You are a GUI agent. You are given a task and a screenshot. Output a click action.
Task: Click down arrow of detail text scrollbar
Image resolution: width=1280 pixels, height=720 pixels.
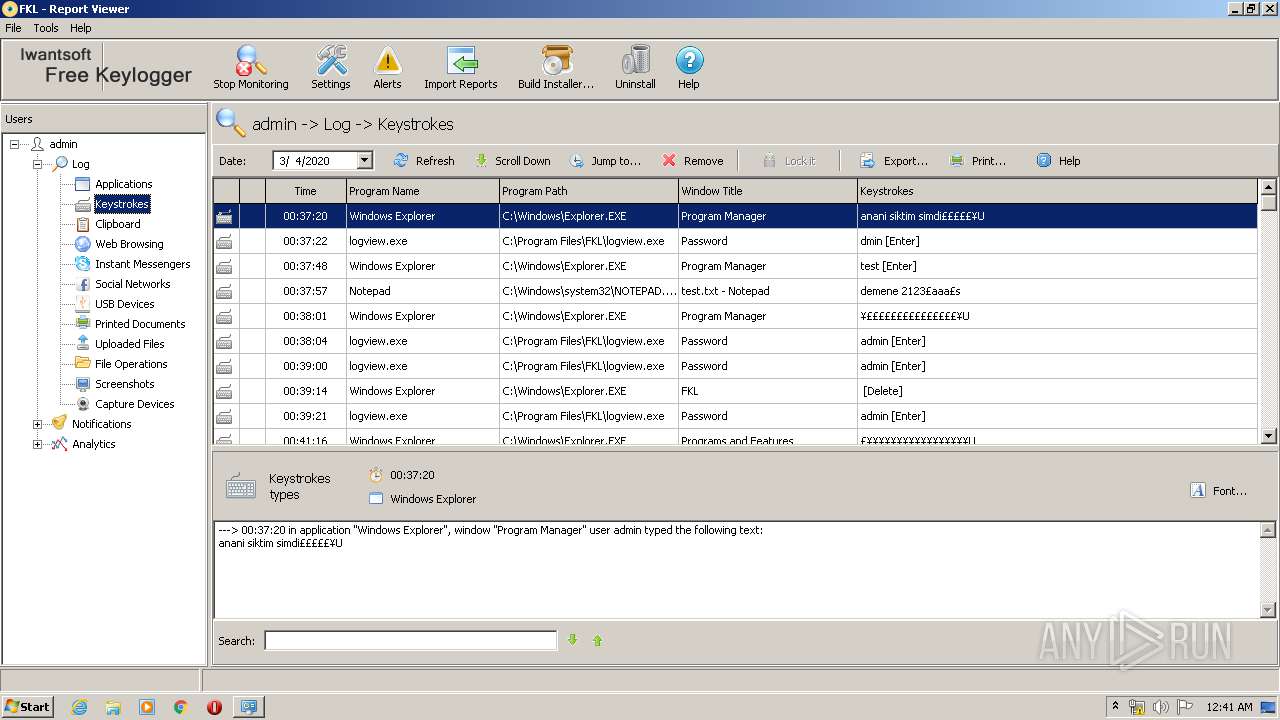tap(1268, 610)
